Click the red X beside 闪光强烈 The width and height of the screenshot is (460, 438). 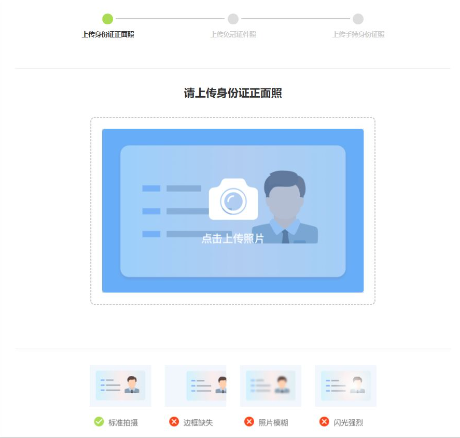tap(324, 422)
